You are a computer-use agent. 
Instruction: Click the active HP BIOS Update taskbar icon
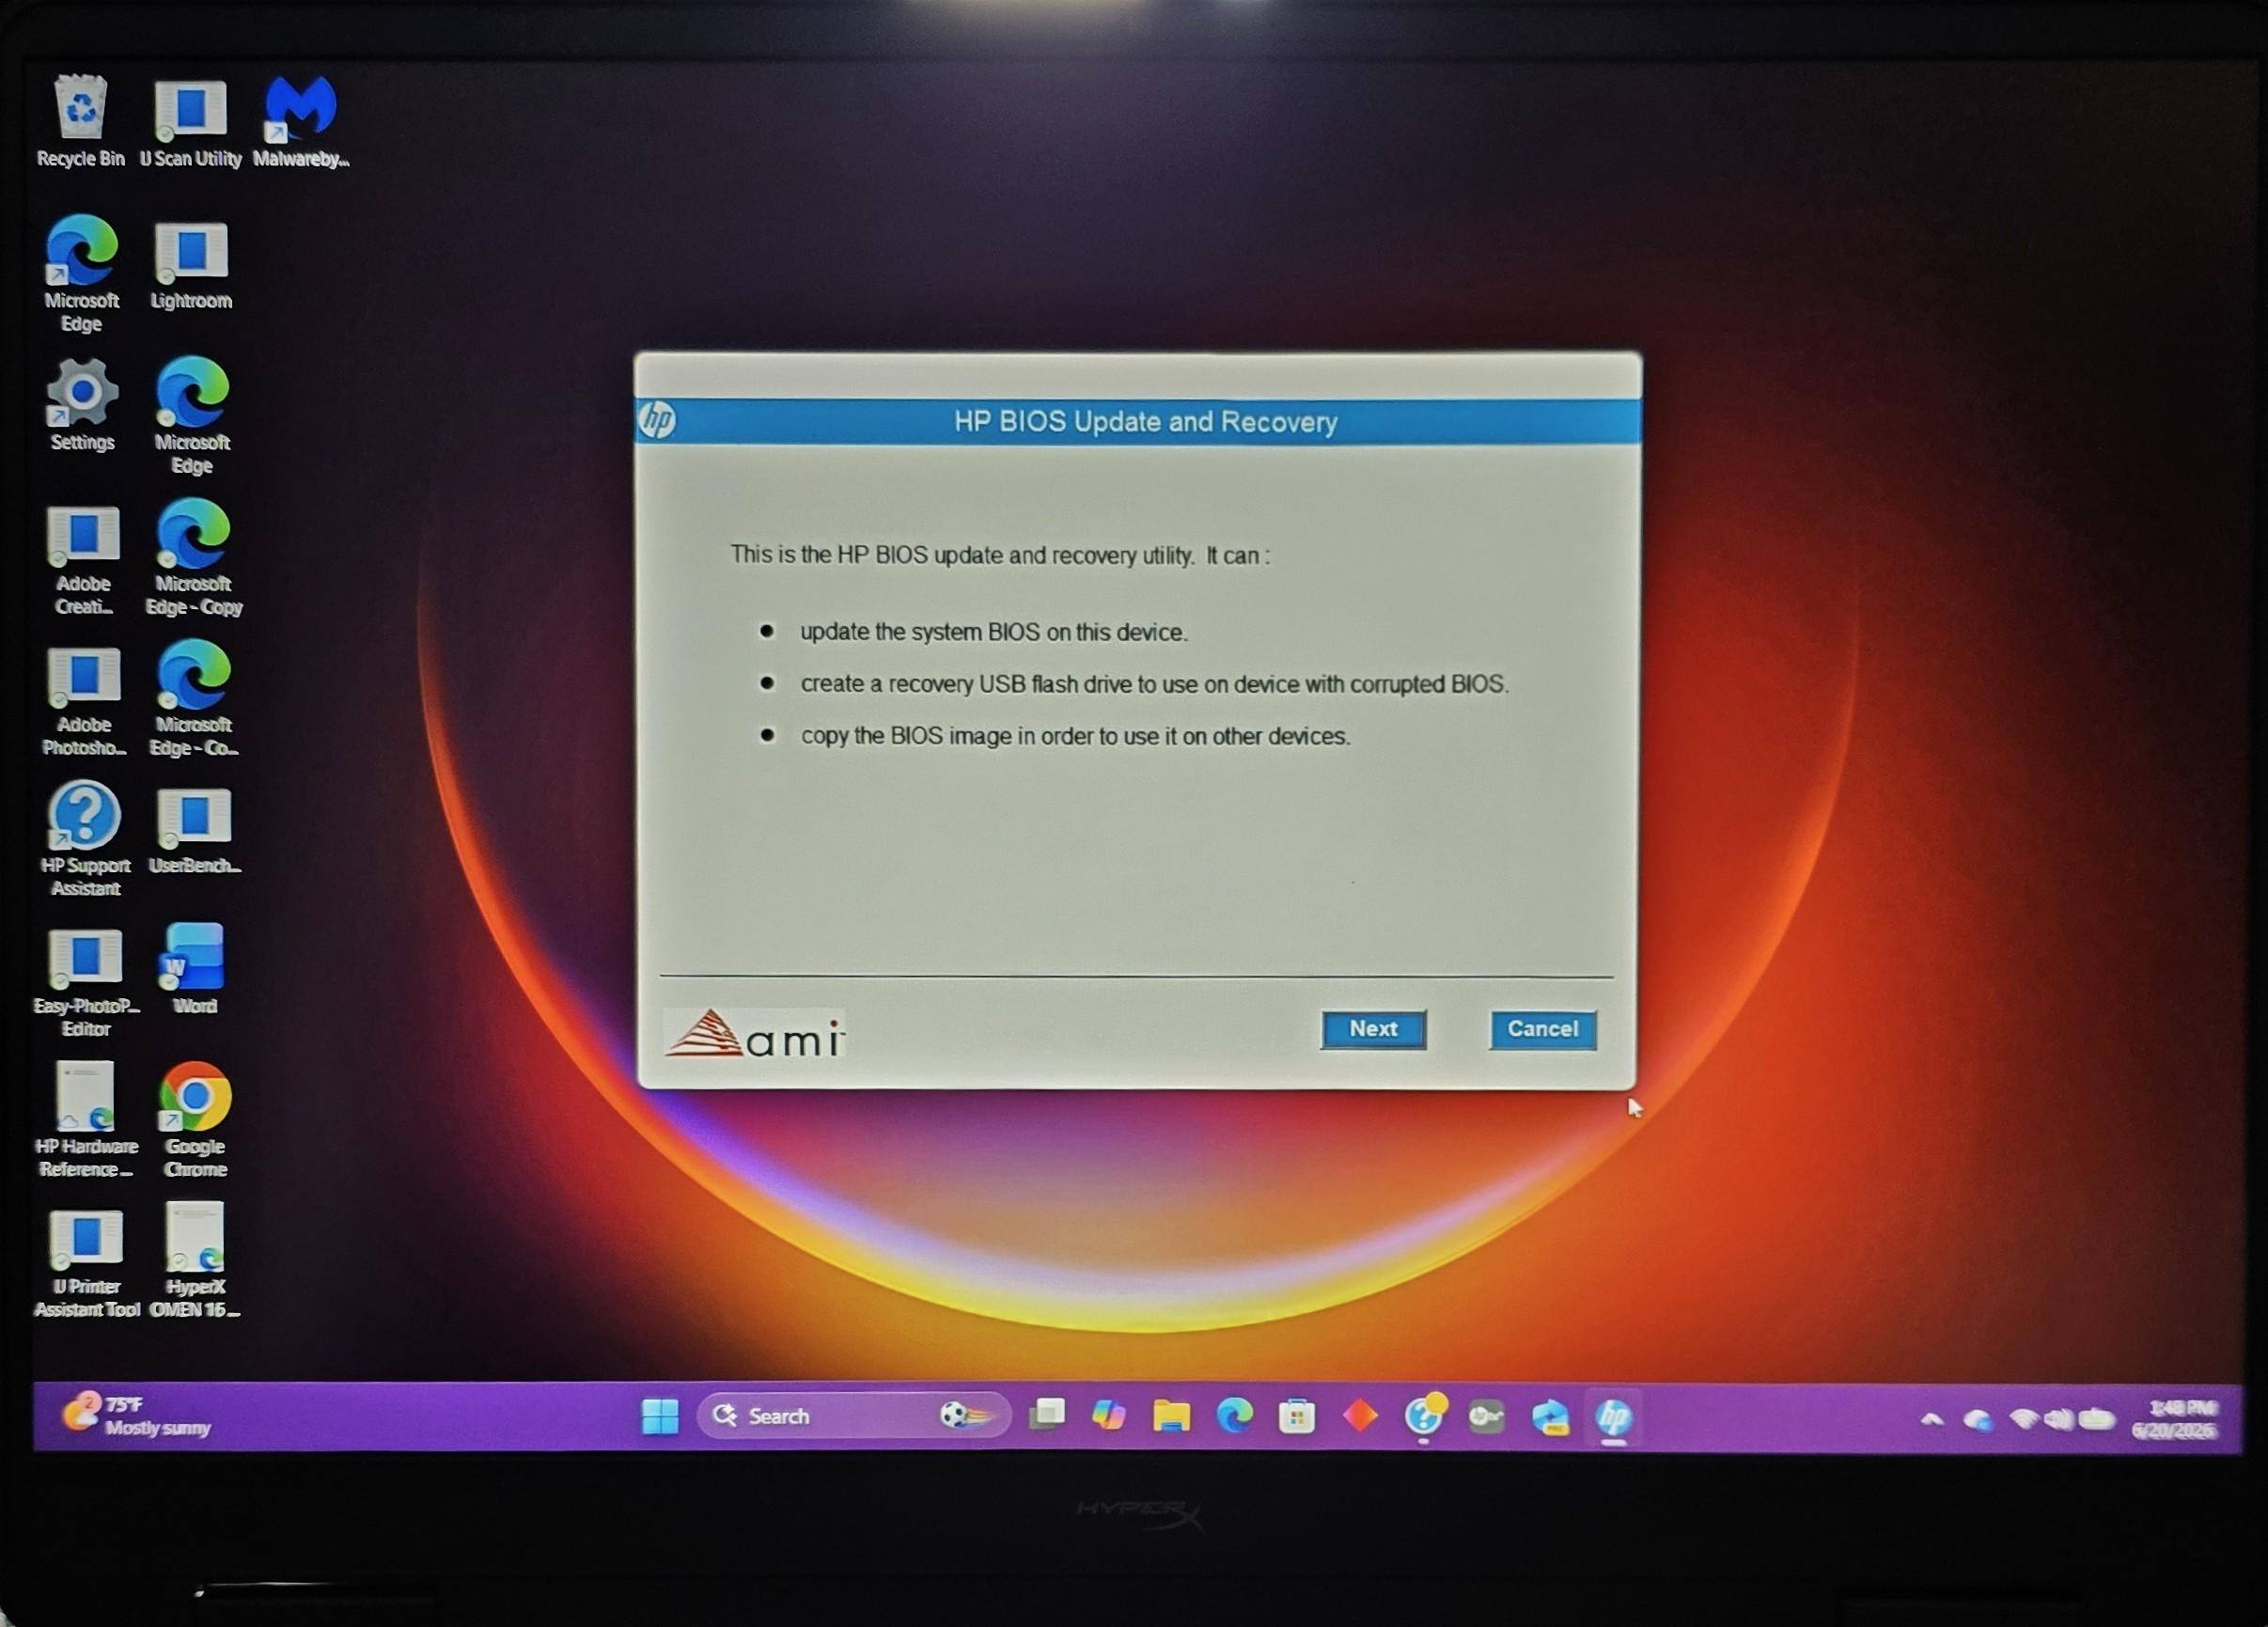coord(1614,1417)
